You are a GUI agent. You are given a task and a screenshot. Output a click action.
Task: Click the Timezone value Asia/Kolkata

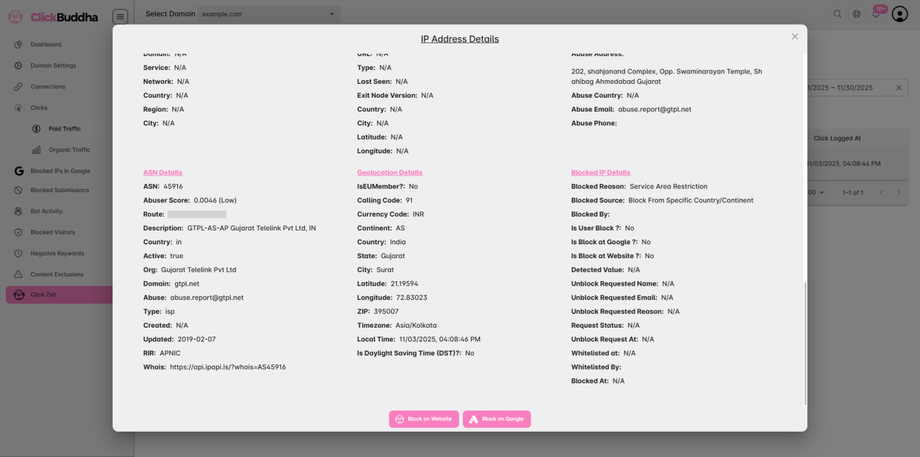coord(414,326)
